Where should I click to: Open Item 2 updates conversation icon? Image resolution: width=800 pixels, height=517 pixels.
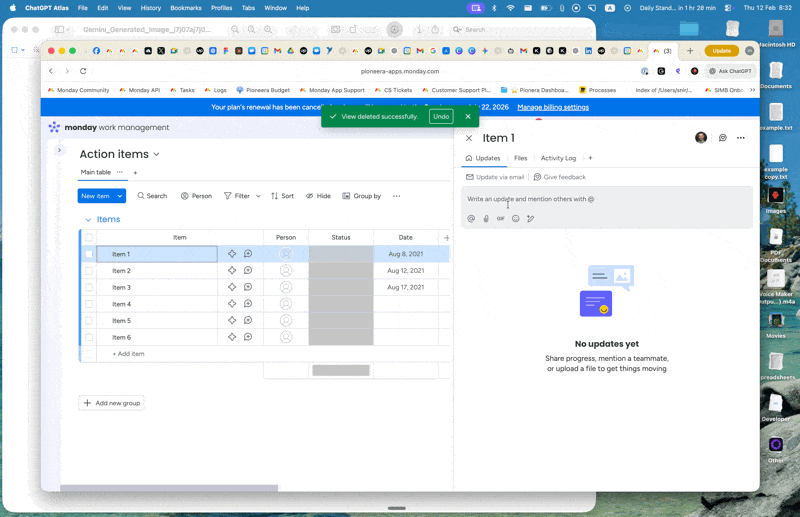point(248,270)
